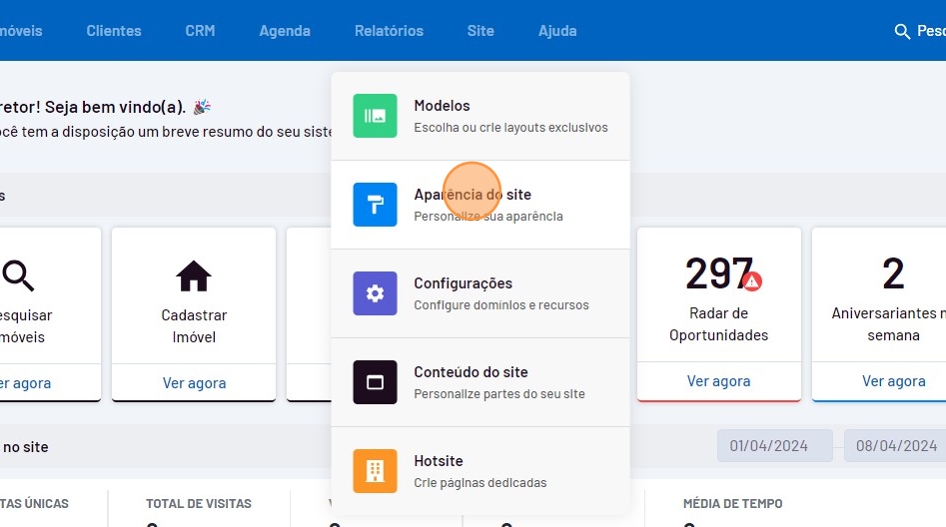
Task: Open the Relatórios menu
Action: pyautogui.click(x=389, y=31)
